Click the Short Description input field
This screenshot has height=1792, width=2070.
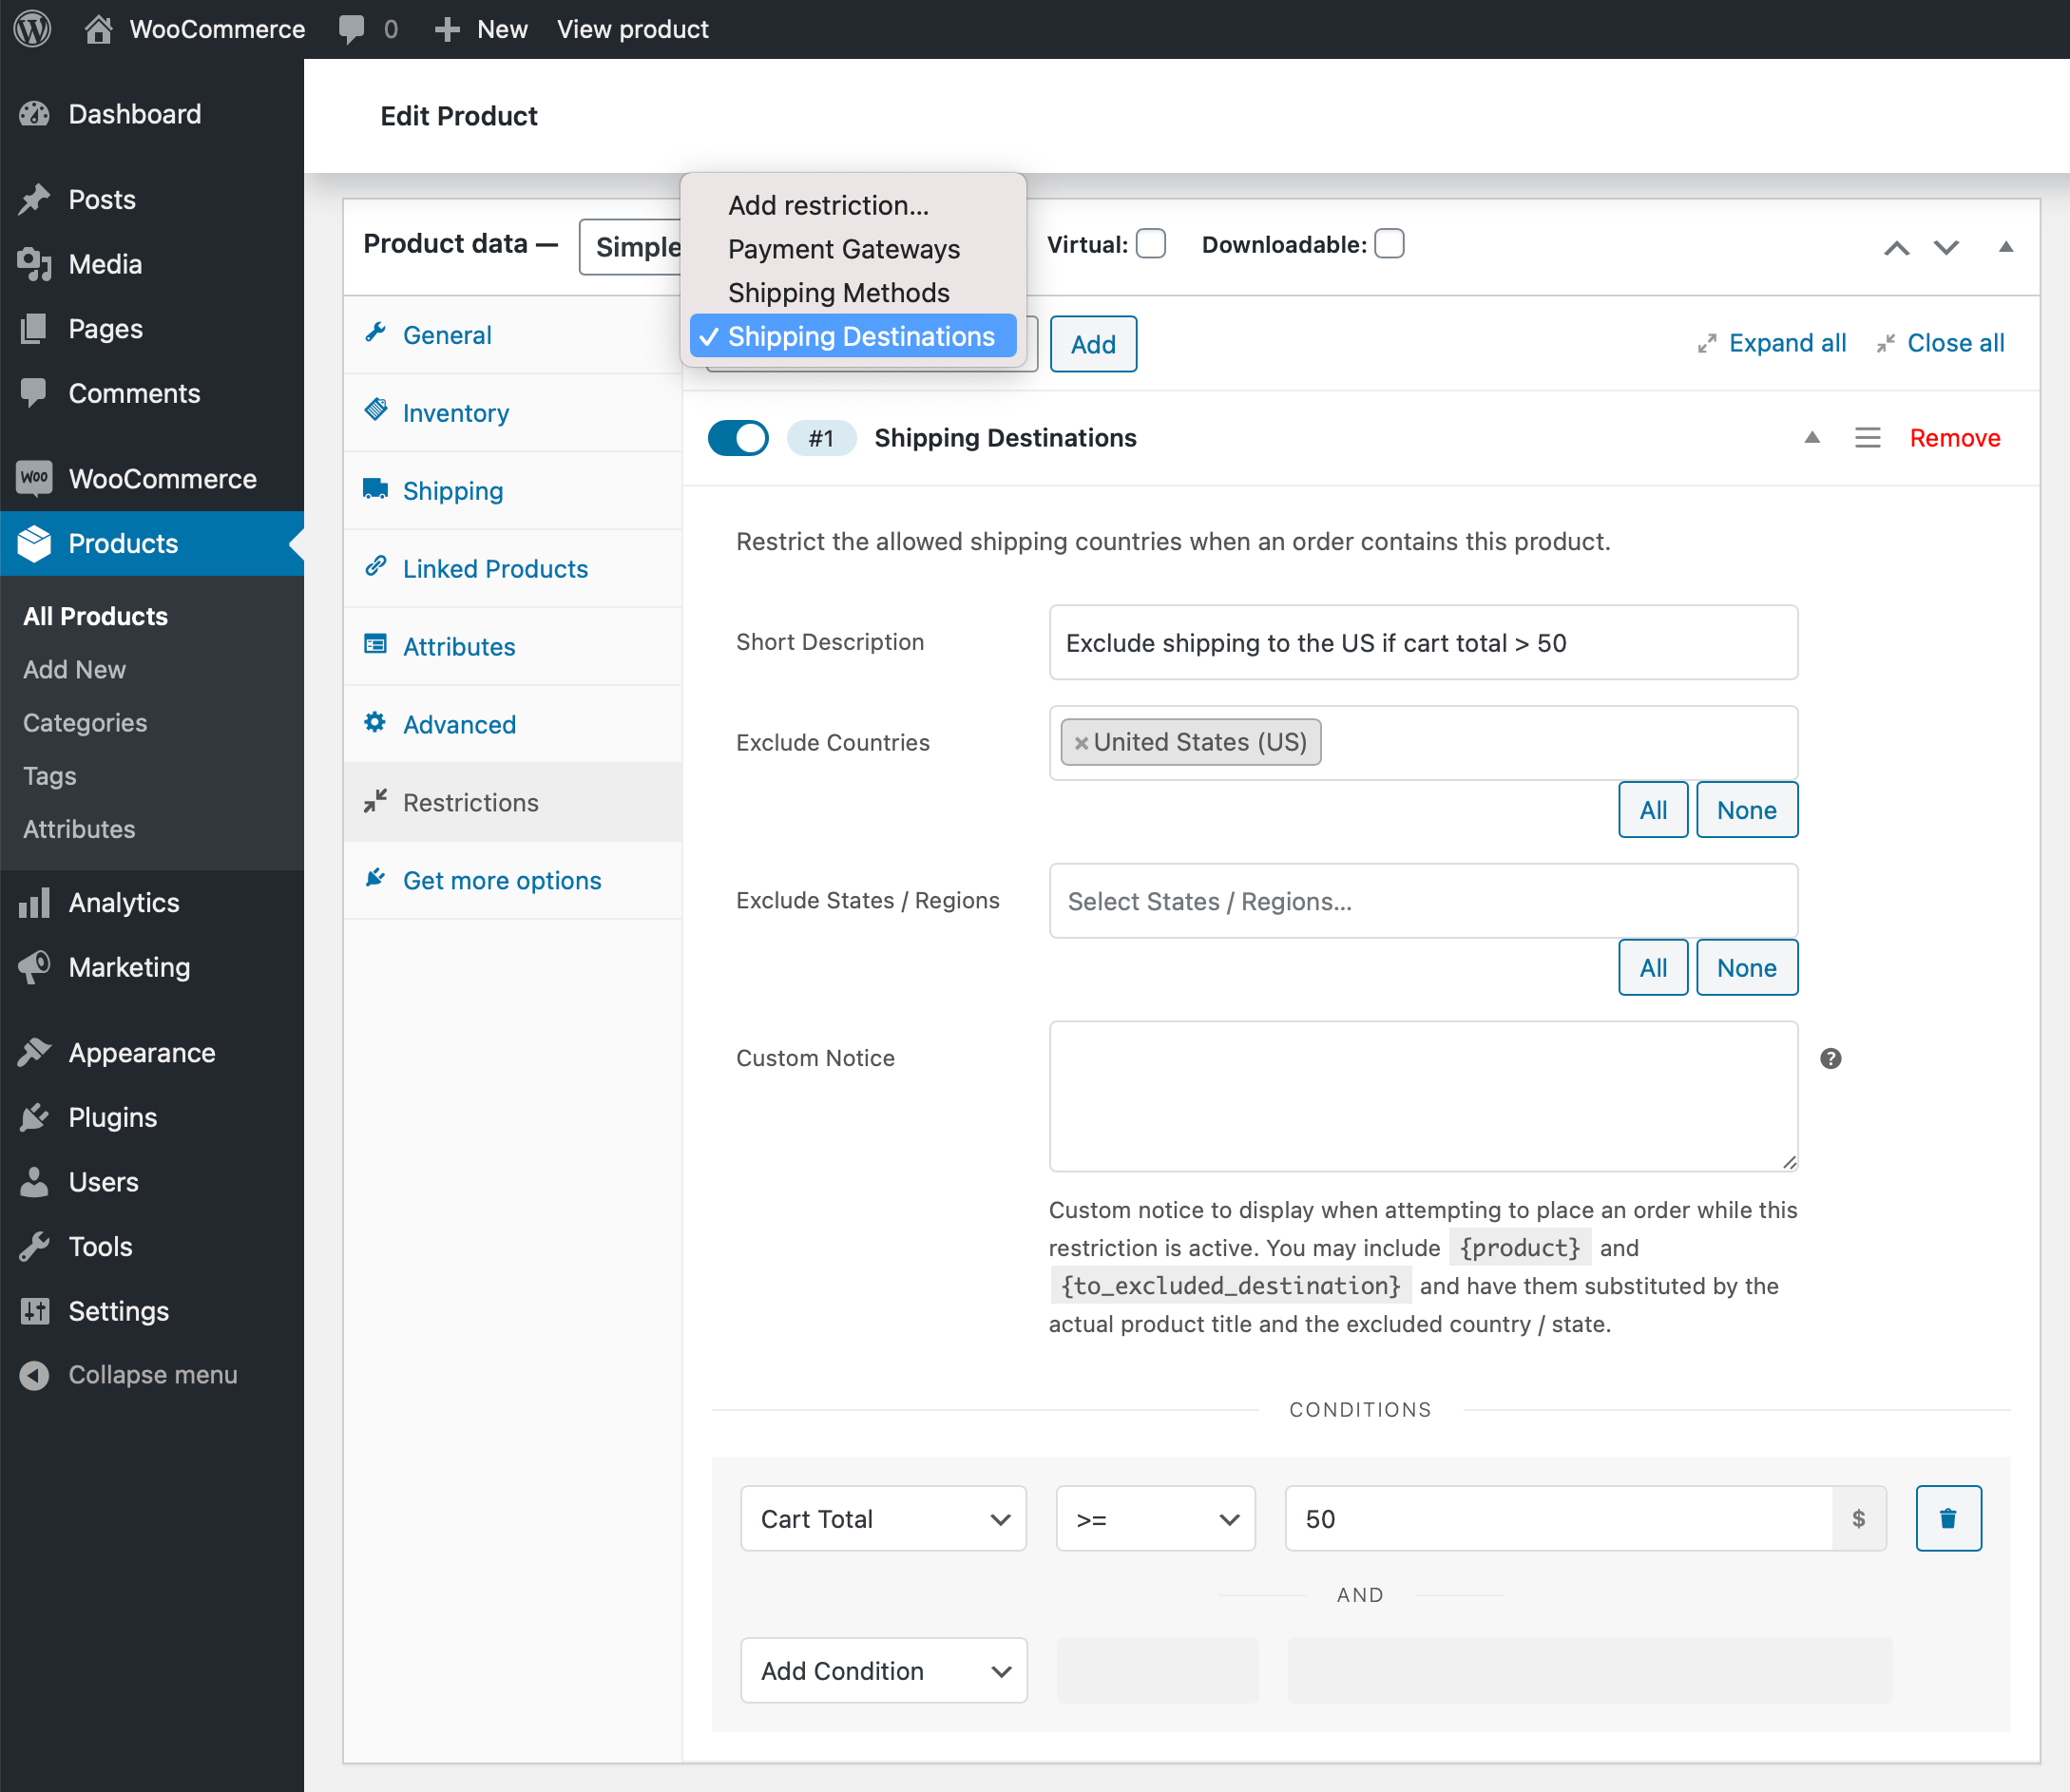[x=1423, y=643]
